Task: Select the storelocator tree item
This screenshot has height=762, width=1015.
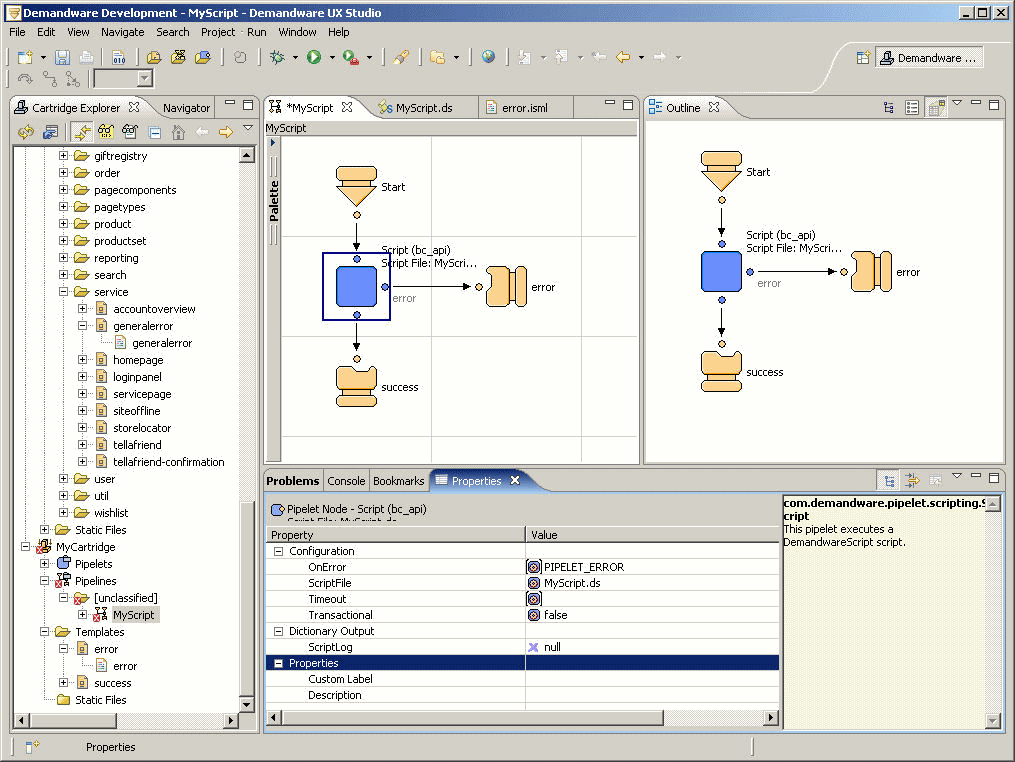Action: 142,428
